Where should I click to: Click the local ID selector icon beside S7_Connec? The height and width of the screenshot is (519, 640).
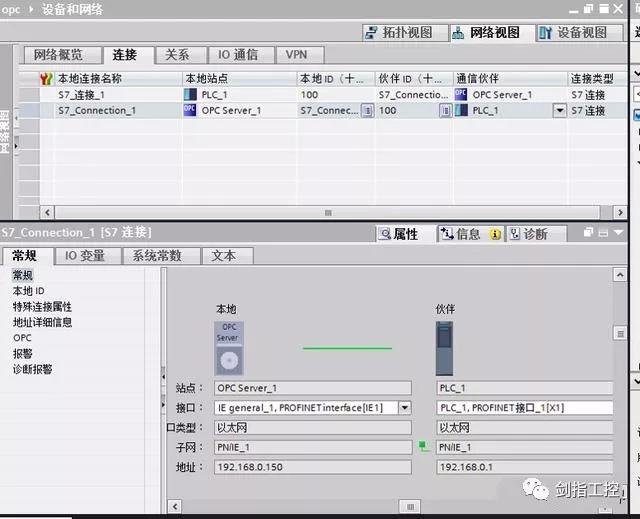click(366, 110)
